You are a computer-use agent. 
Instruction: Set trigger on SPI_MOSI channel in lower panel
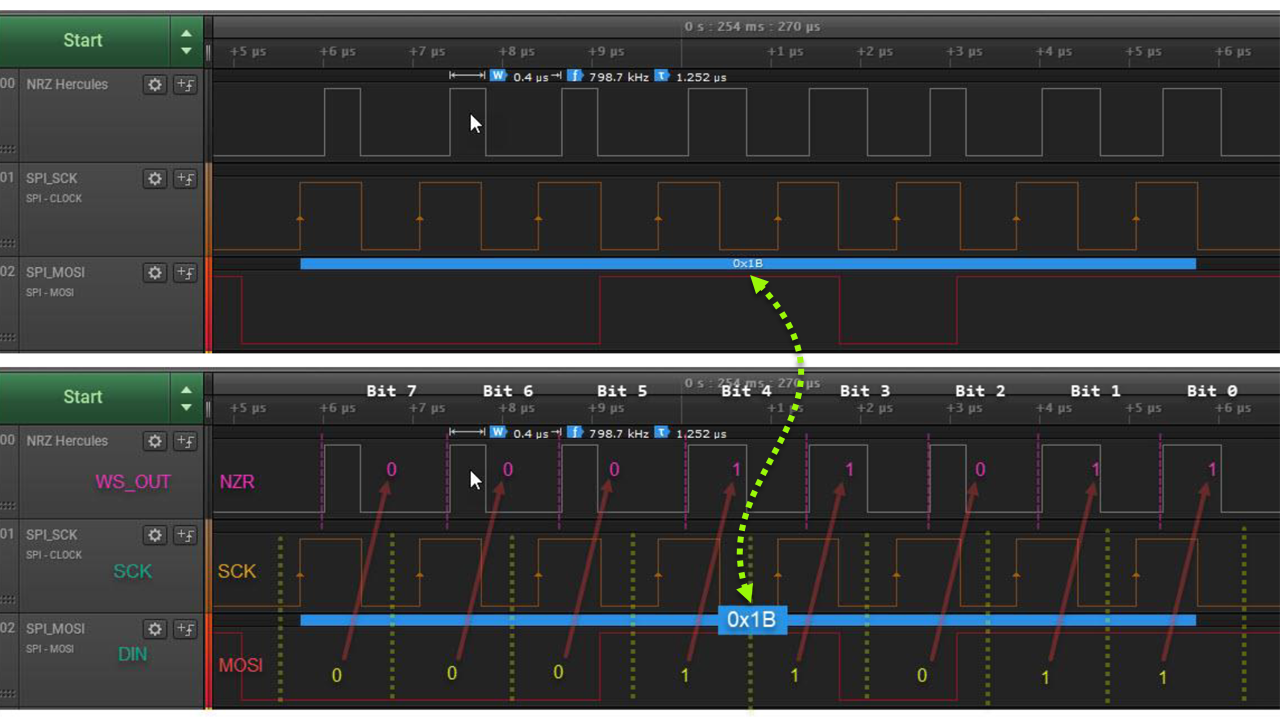tap(185, 629)
